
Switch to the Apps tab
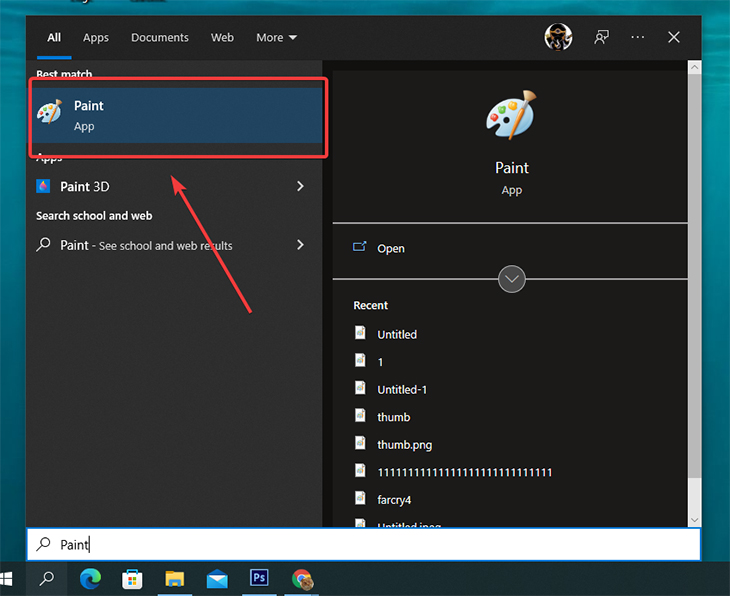[95, 37]
